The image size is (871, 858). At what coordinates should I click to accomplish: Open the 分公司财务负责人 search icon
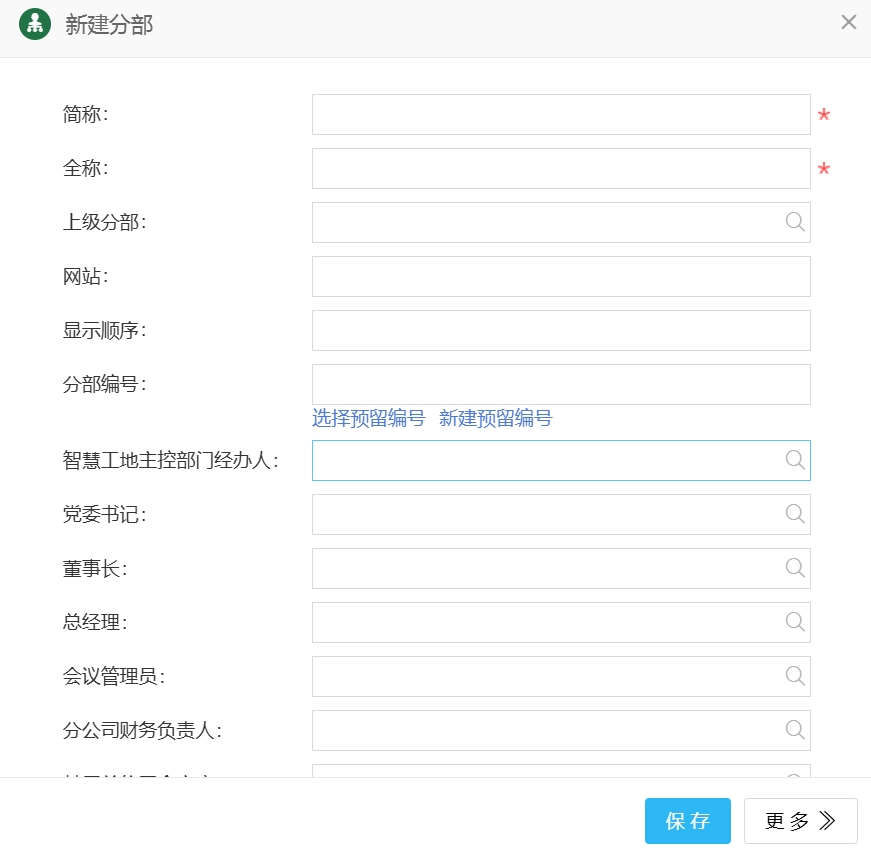point(795,730)
